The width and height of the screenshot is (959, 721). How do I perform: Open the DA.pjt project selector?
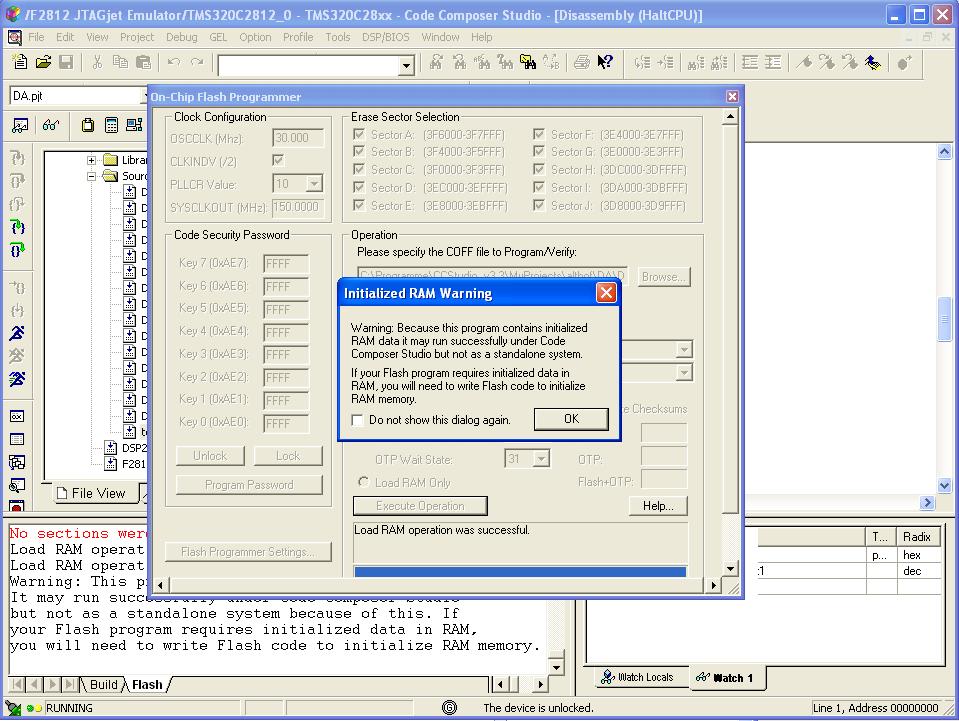(x=78, y=96)
